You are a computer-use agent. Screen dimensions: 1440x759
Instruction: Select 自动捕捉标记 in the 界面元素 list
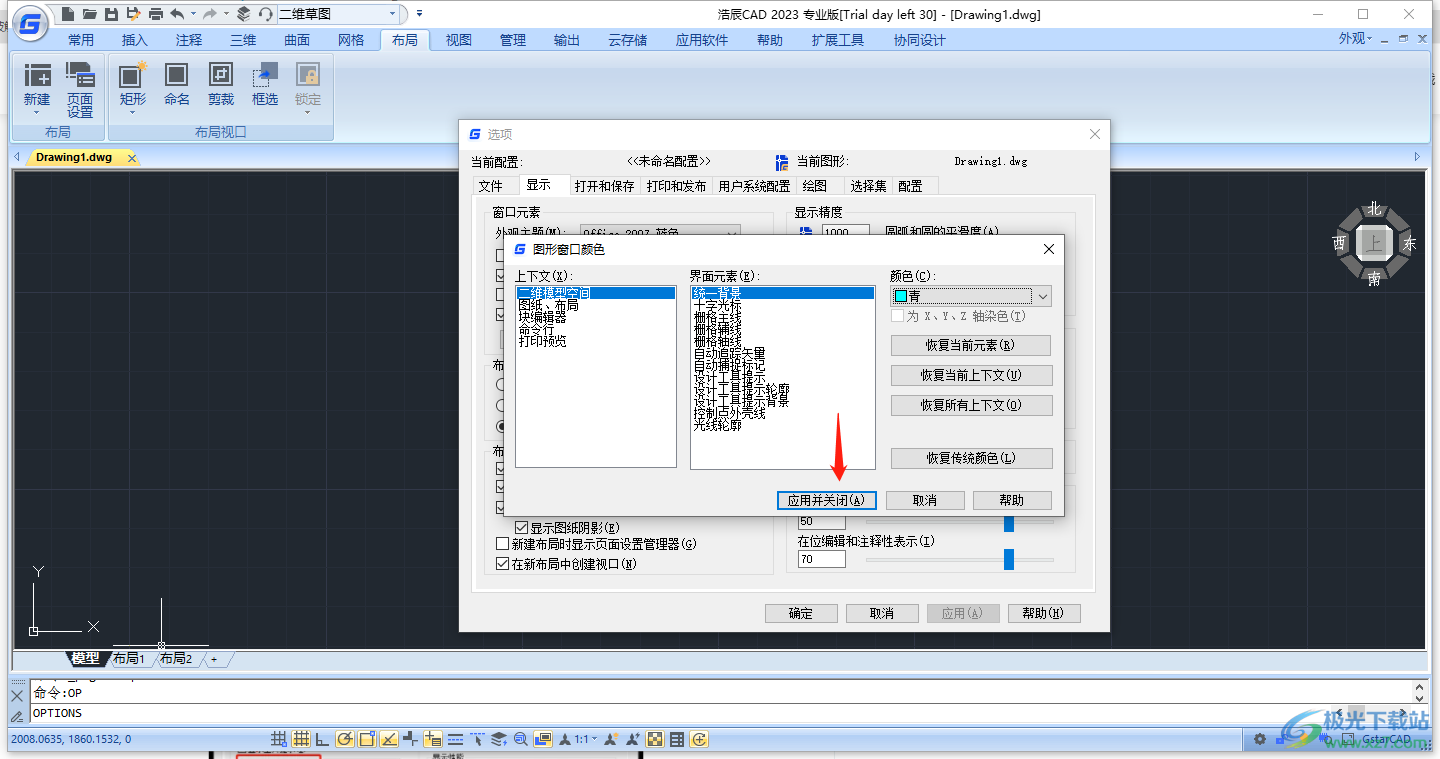pos(729,365)
